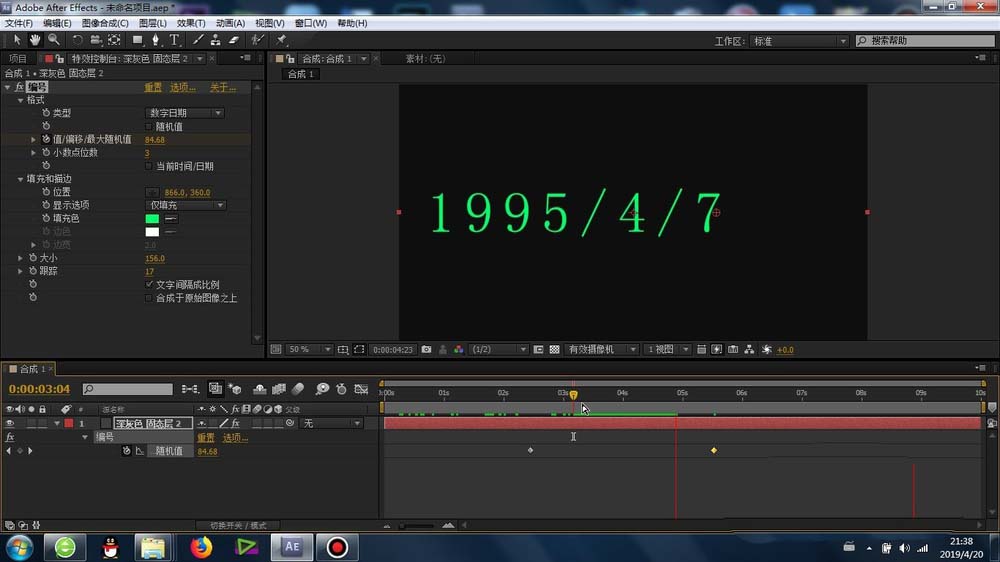Select the Rotation tool

[x=77, y=40]
